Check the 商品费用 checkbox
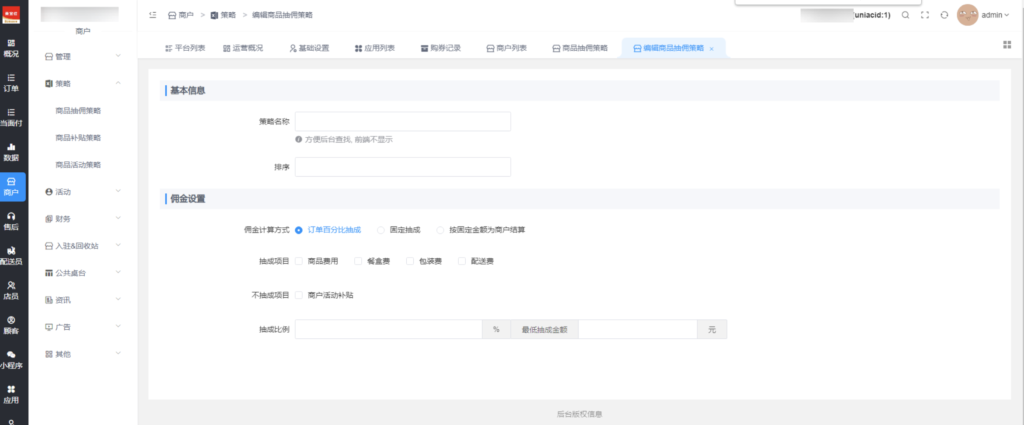The image size is (1024, 425). point(298,261)
